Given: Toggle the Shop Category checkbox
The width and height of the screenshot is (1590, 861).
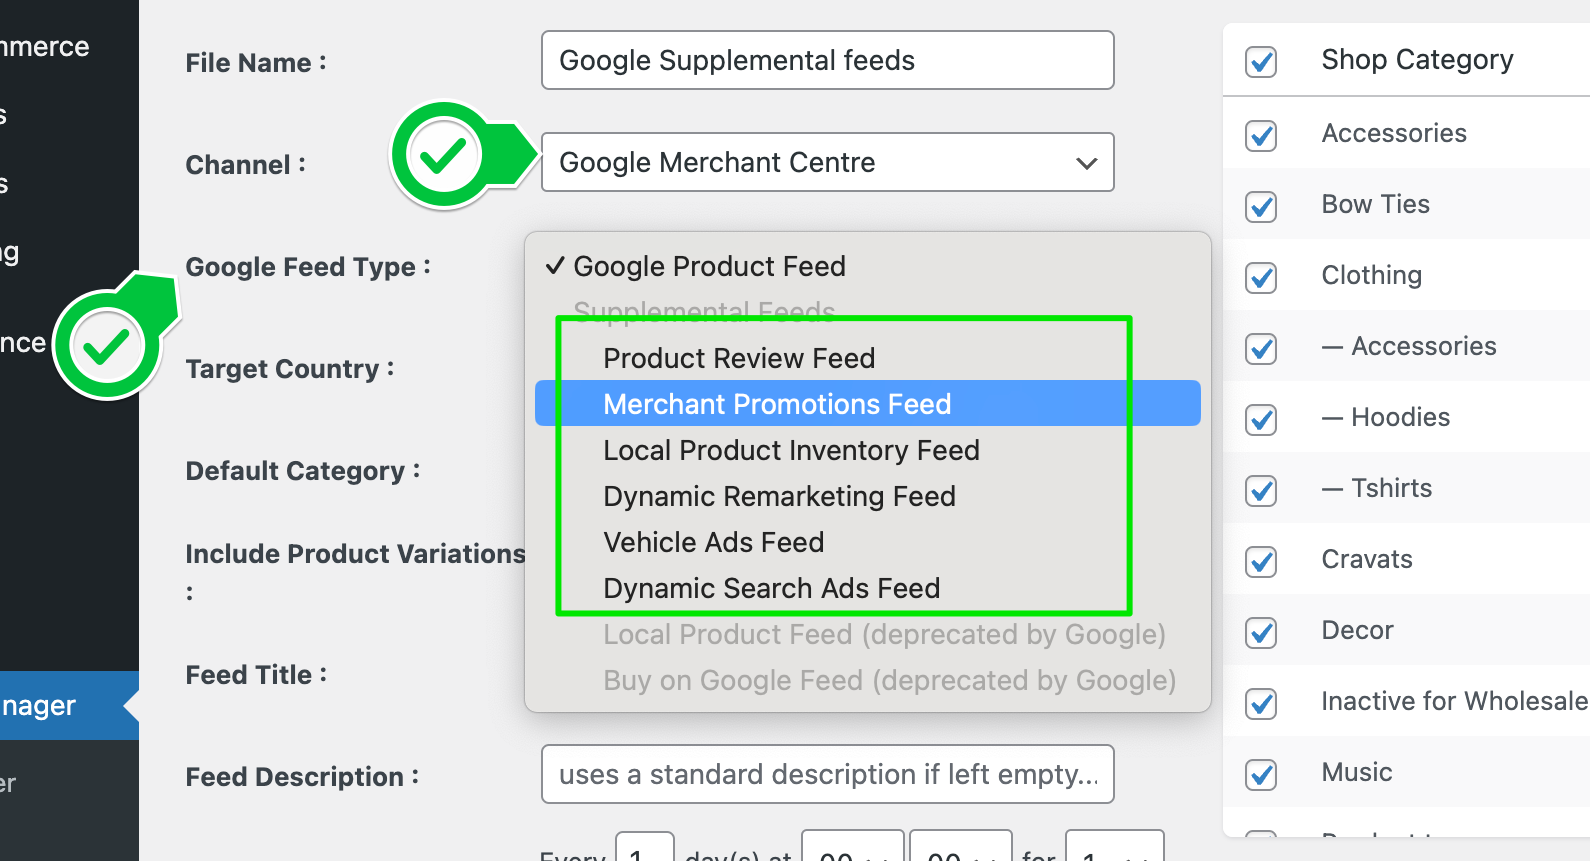Looking at the screenshot, I should coord(1261,62).
